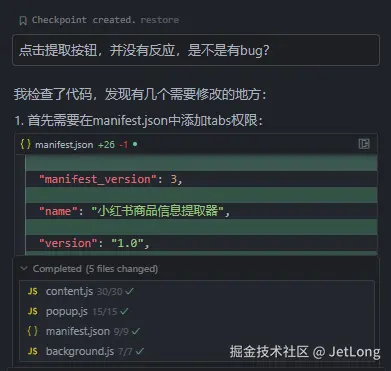This screenshot has width=391, height=371.
Task: Open manifest.json in changed files list
Action: (78, 331)
